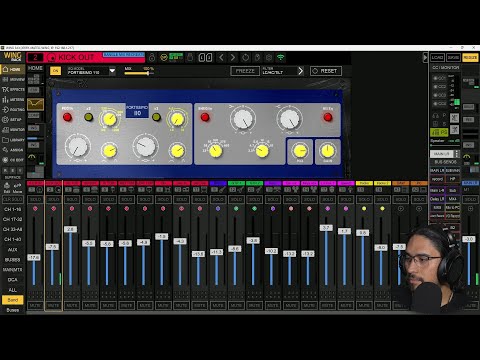Open the Home view in left sidebar
The height and width of the screenshot is (360, 480).
pos(12,69)
